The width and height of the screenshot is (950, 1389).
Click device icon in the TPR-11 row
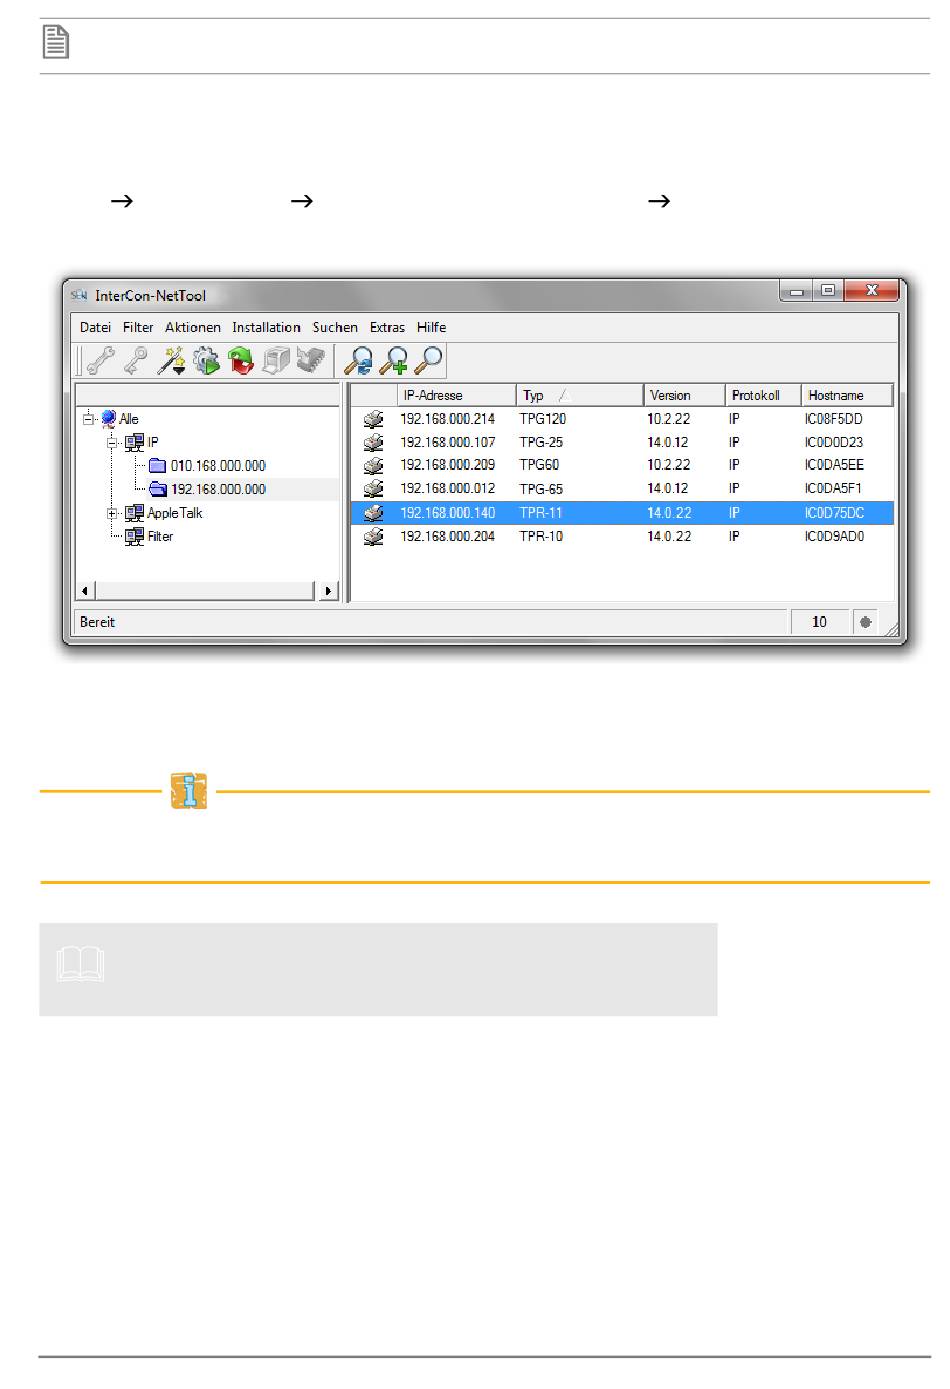[x=373, y=513]
